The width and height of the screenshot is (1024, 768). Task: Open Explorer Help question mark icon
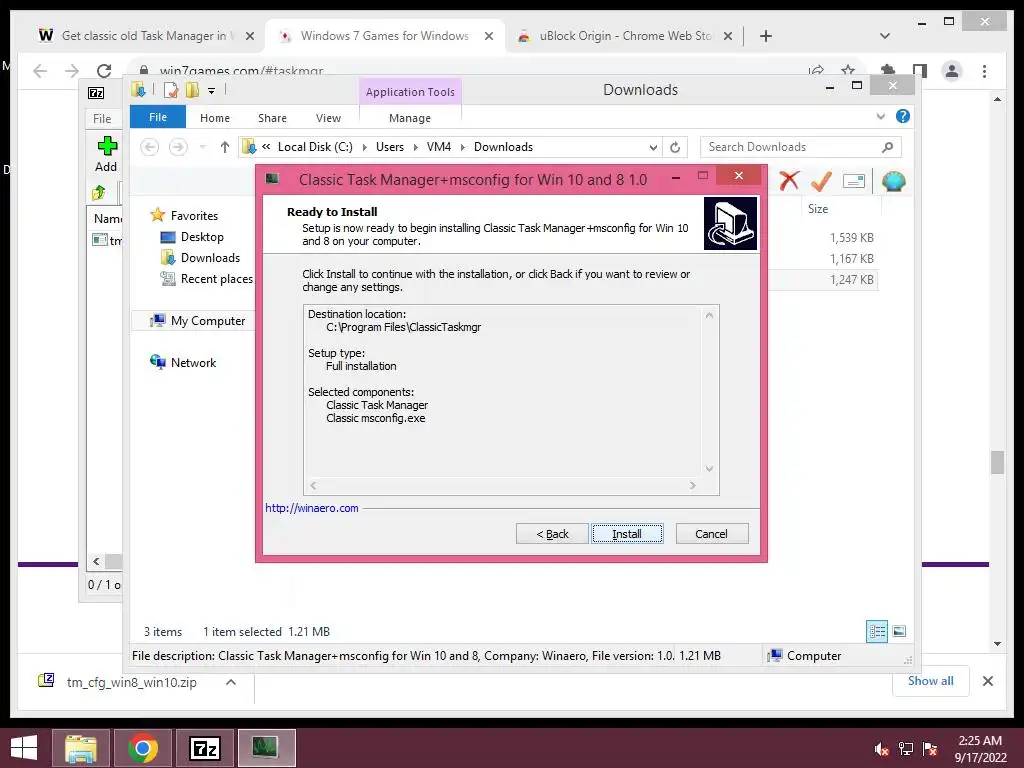[x=903, y=116]
